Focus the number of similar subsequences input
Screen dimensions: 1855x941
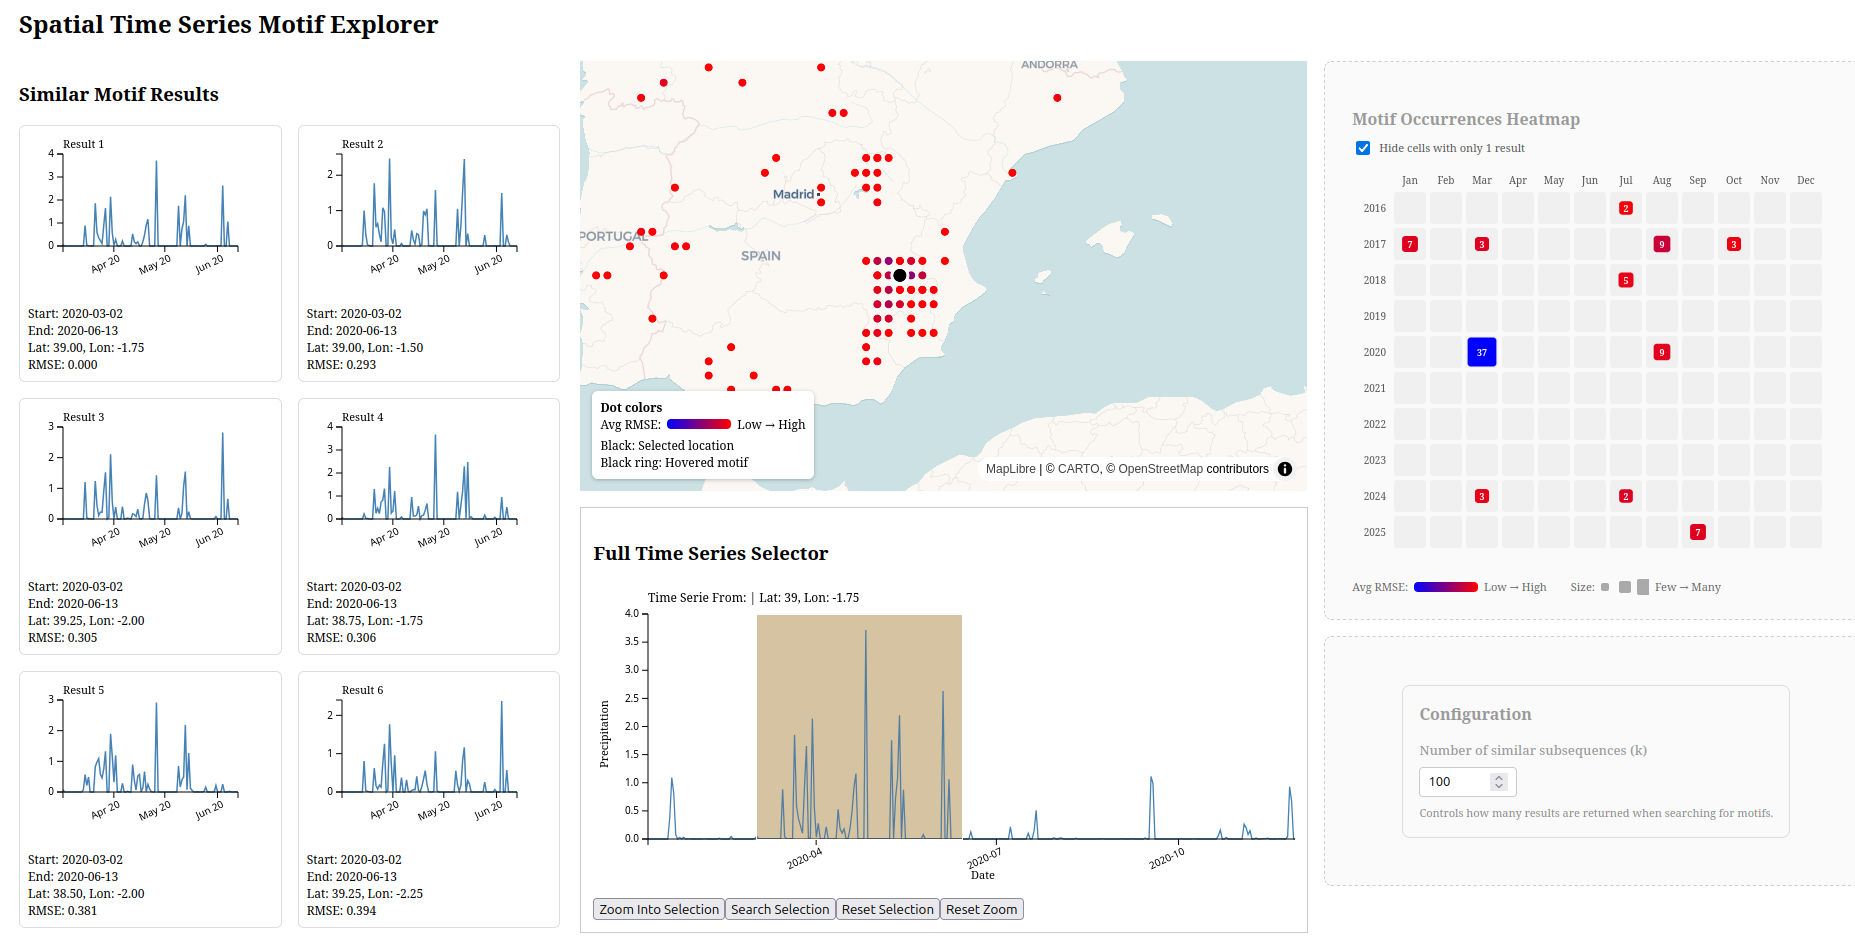(1467, 782)
